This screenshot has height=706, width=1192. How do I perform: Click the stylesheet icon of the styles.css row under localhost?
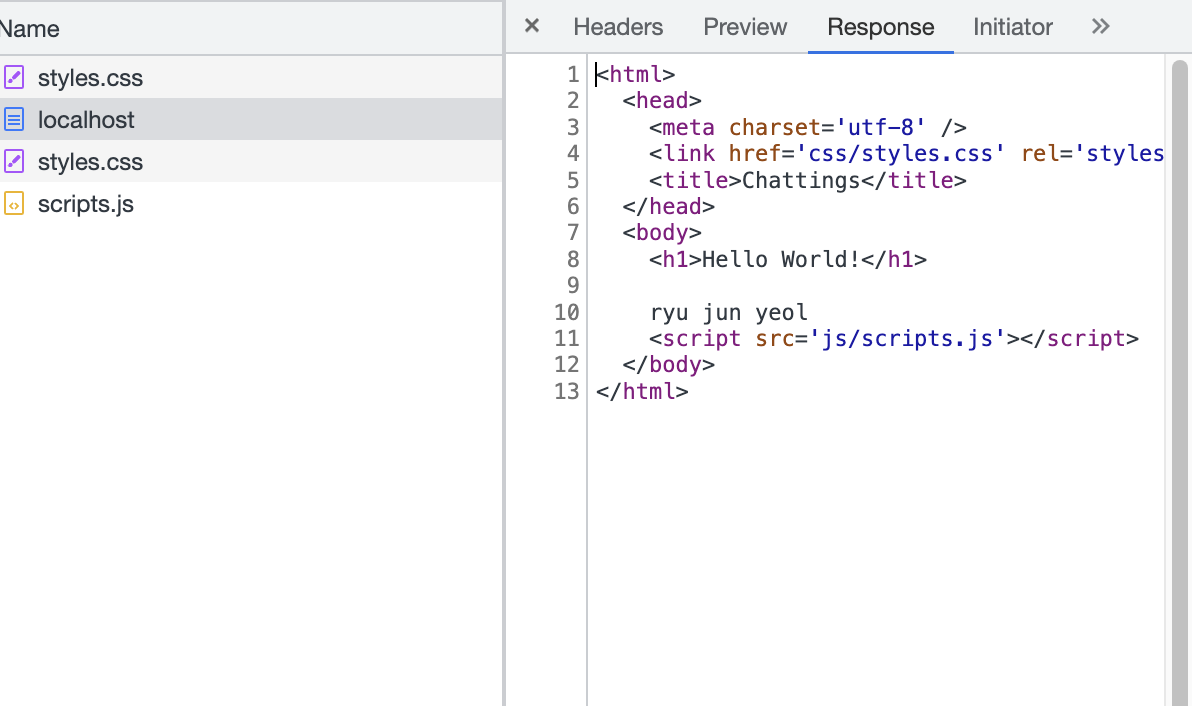coord(14,162)
